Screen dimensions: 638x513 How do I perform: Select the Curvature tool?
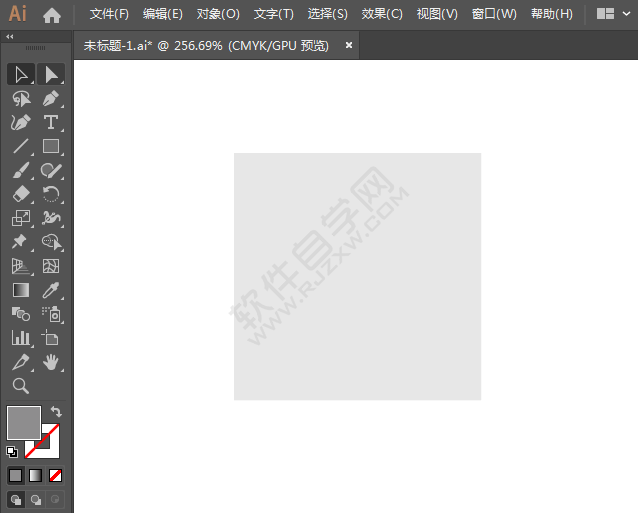click(21, 122)
